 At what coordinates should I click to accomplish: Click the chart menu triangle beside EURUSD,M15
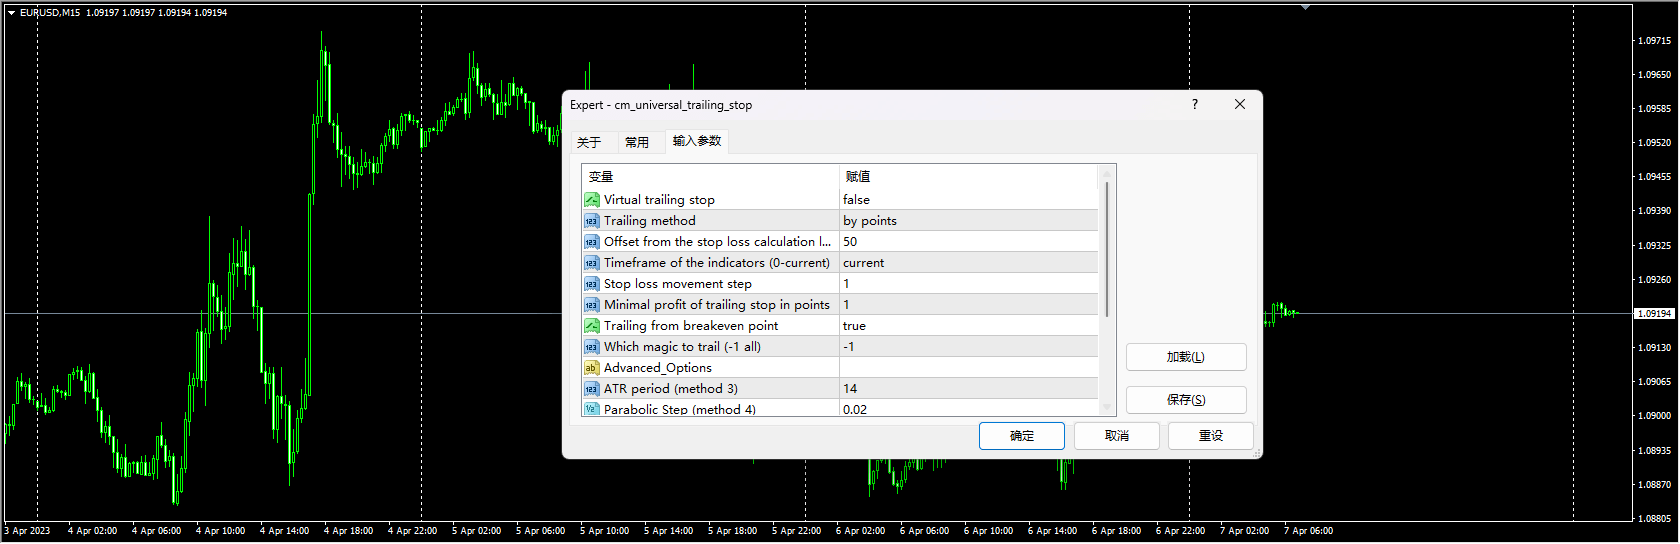click(11, 13)
